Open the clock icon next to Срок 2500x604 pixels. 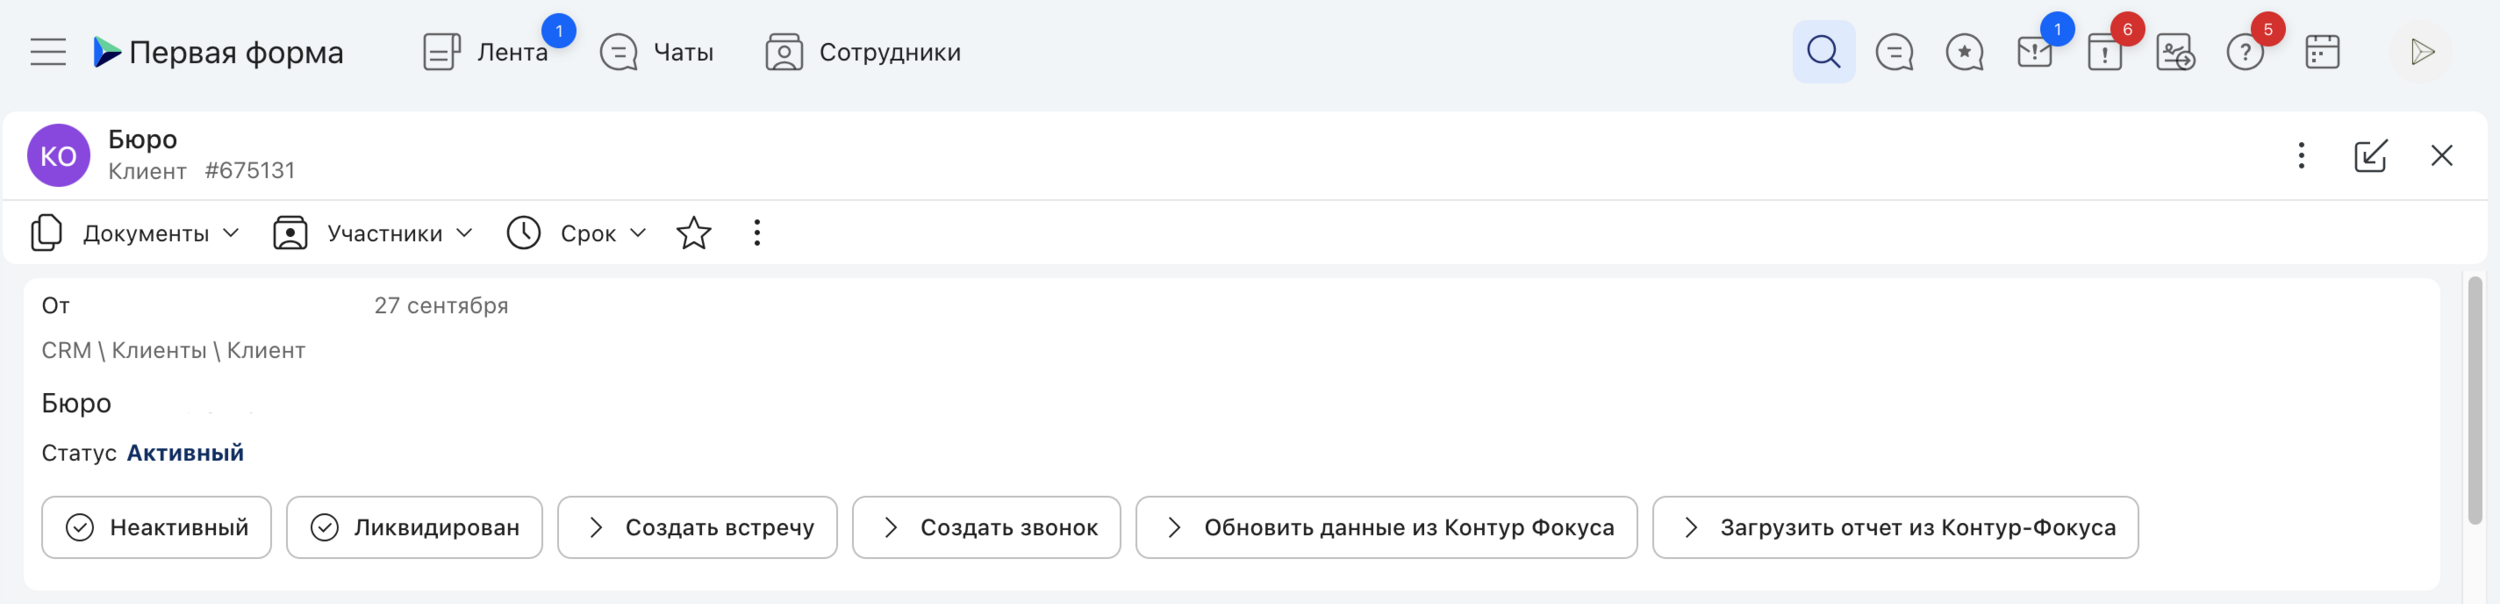pyautogui.click(x=523, y=232)
